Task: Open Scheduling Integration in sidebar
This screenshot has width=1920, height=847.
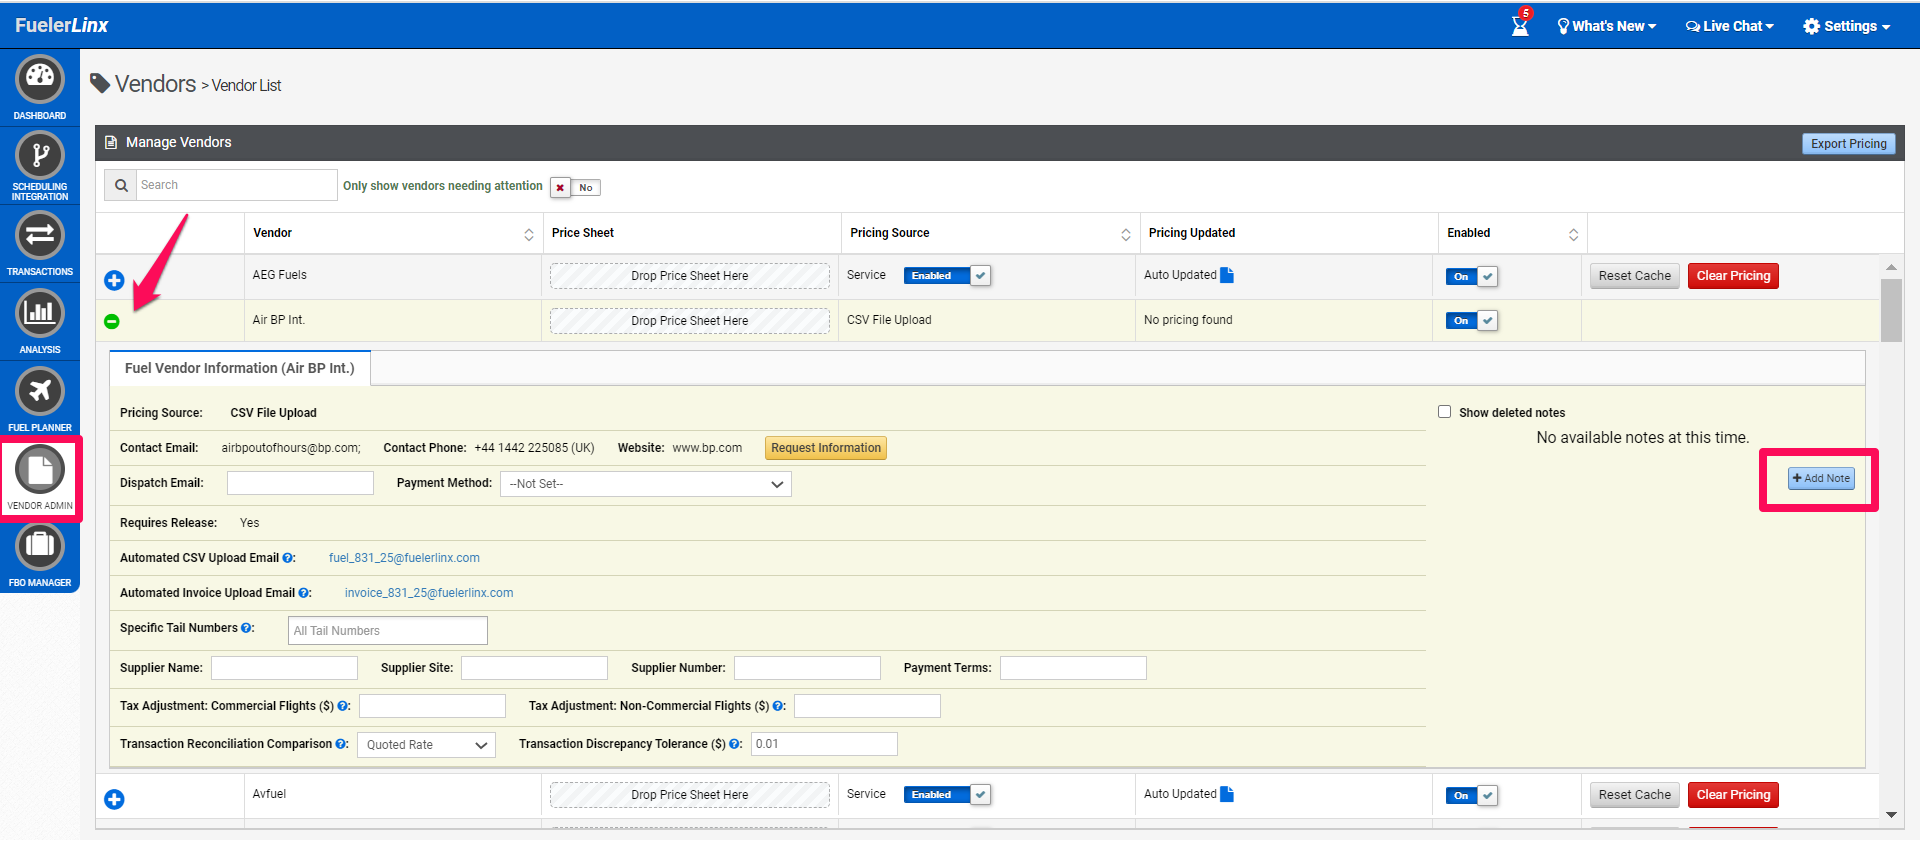Action: click(40, 155)
